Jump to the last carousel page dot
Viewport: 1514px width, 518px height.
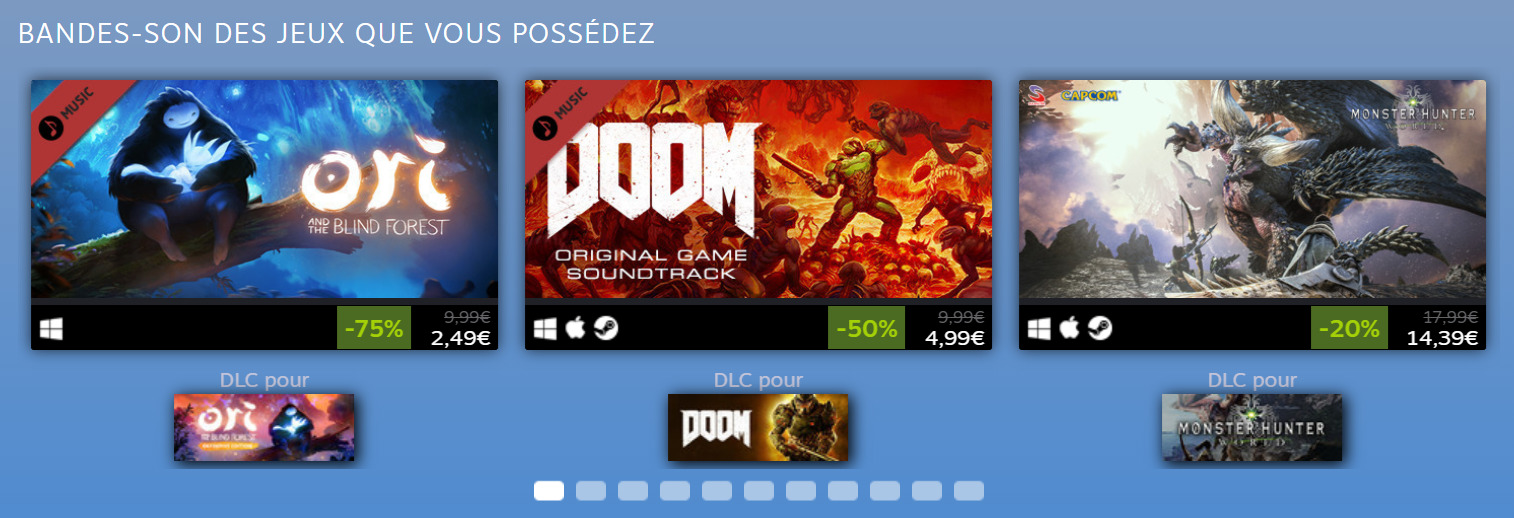[969, 491]
